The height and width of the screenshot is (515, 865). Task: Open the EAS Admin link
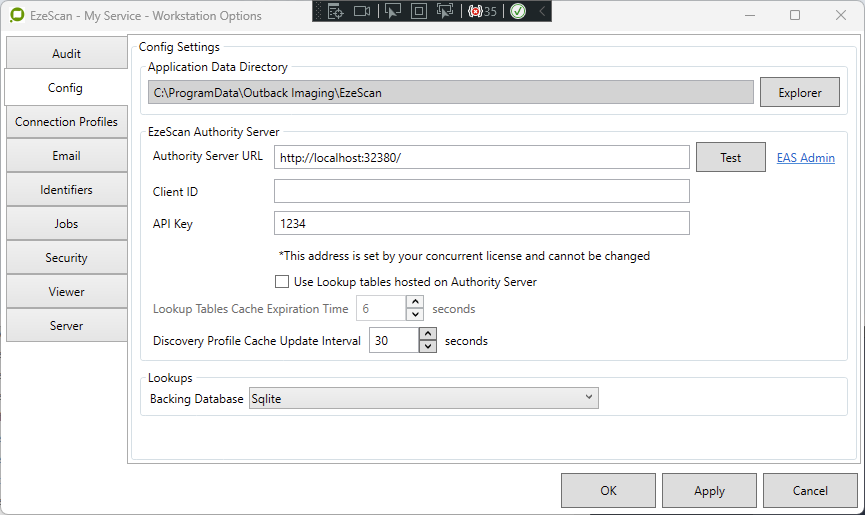[x=805, y=158]
